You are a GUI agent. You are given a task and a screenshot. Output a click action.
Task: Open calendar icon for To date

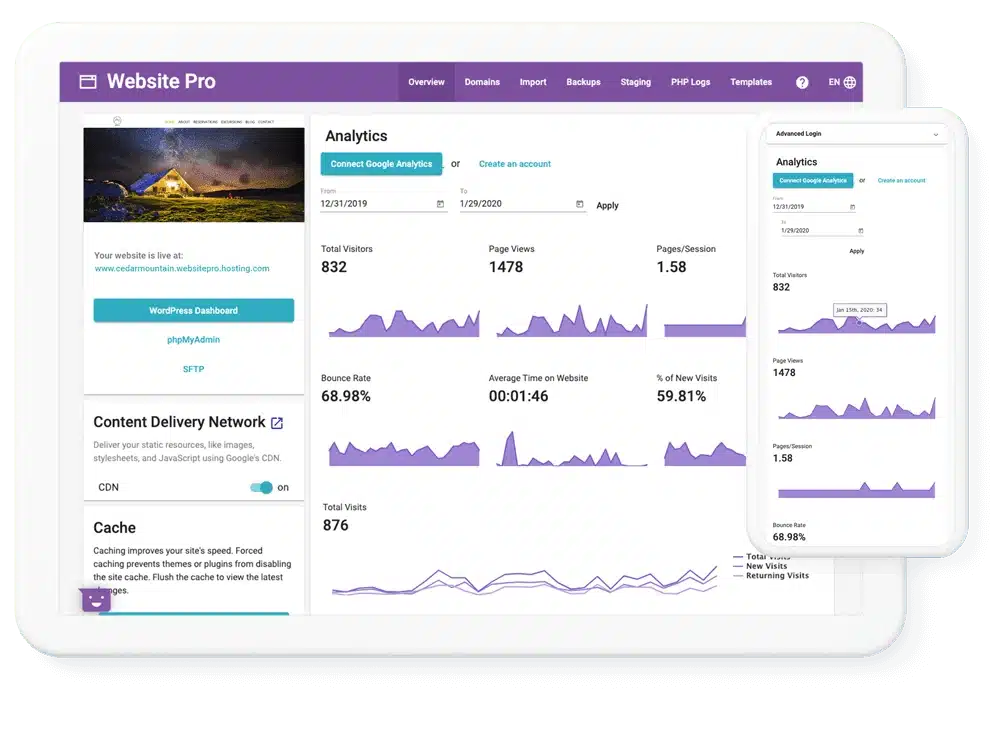click(580, 204)
